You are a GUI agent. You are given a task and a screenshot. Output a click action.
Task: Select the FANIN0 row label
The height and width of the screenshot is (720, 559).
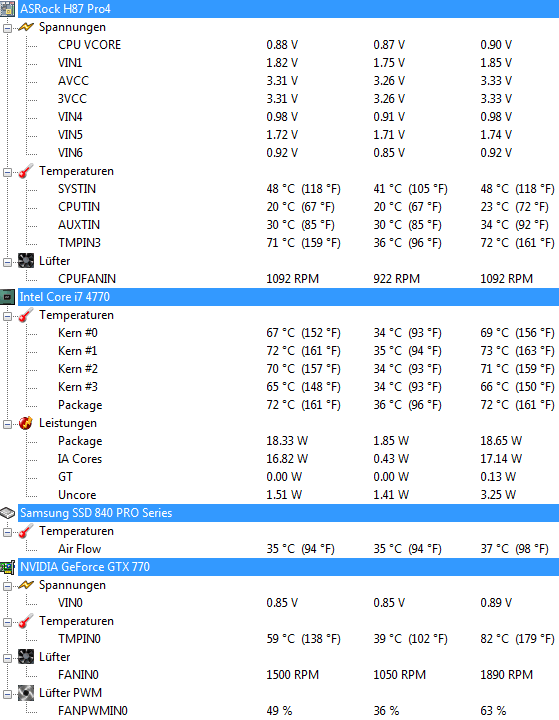pyautogui.click(x=78, y=675)
